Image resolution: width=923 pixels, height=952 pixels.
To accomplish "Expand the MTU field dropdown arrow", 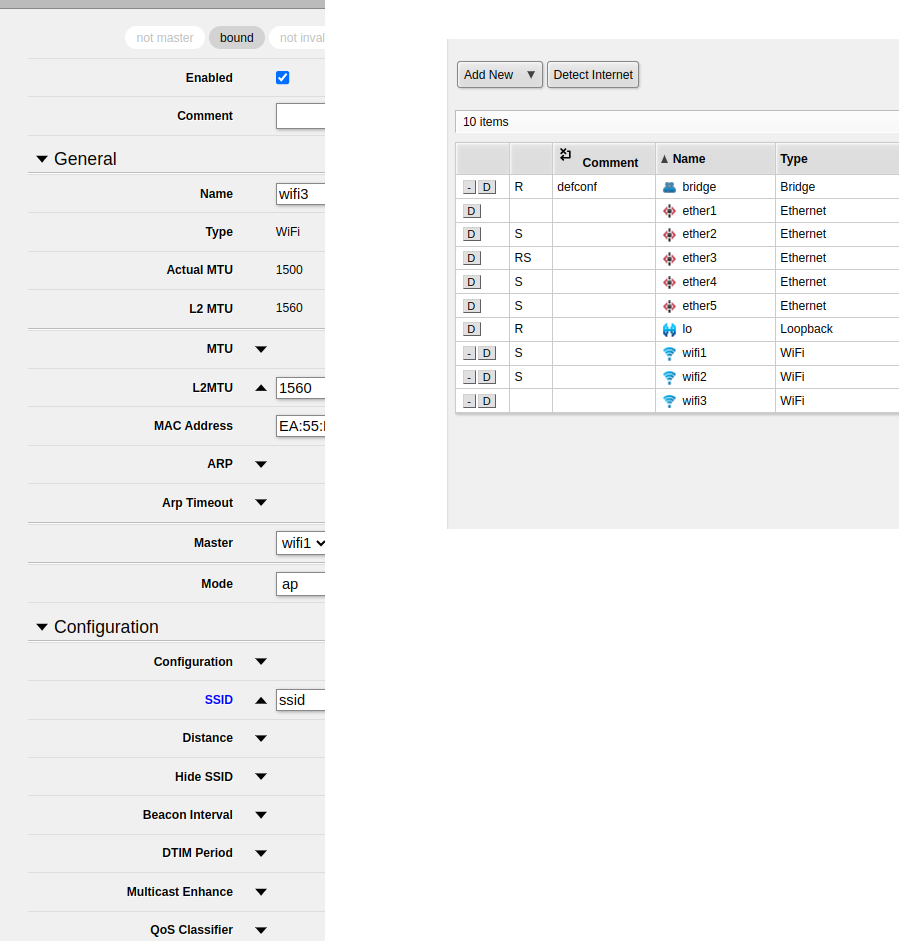I will click(x=260, y=349).
